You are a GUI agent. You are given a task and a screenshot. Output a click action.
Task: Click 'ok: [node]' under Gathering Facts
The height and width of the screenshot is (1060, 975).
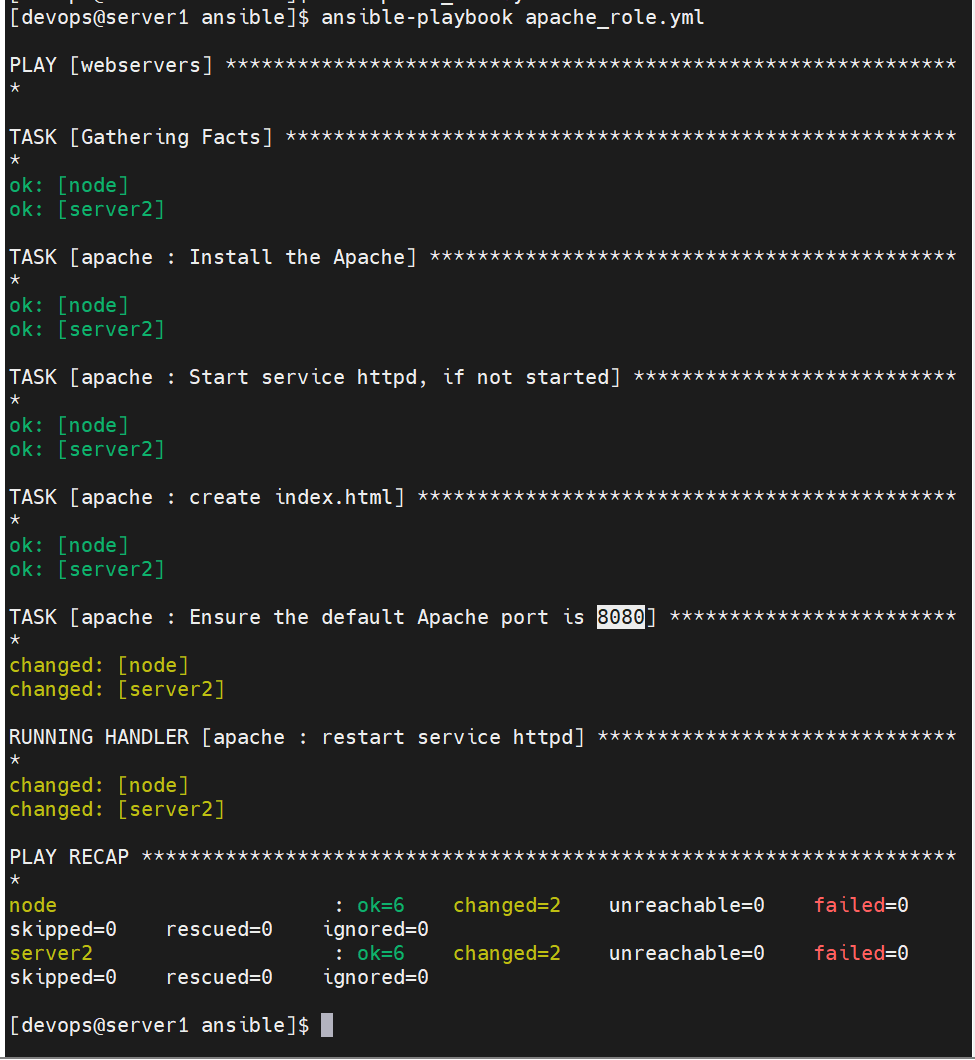coord(68,185)
